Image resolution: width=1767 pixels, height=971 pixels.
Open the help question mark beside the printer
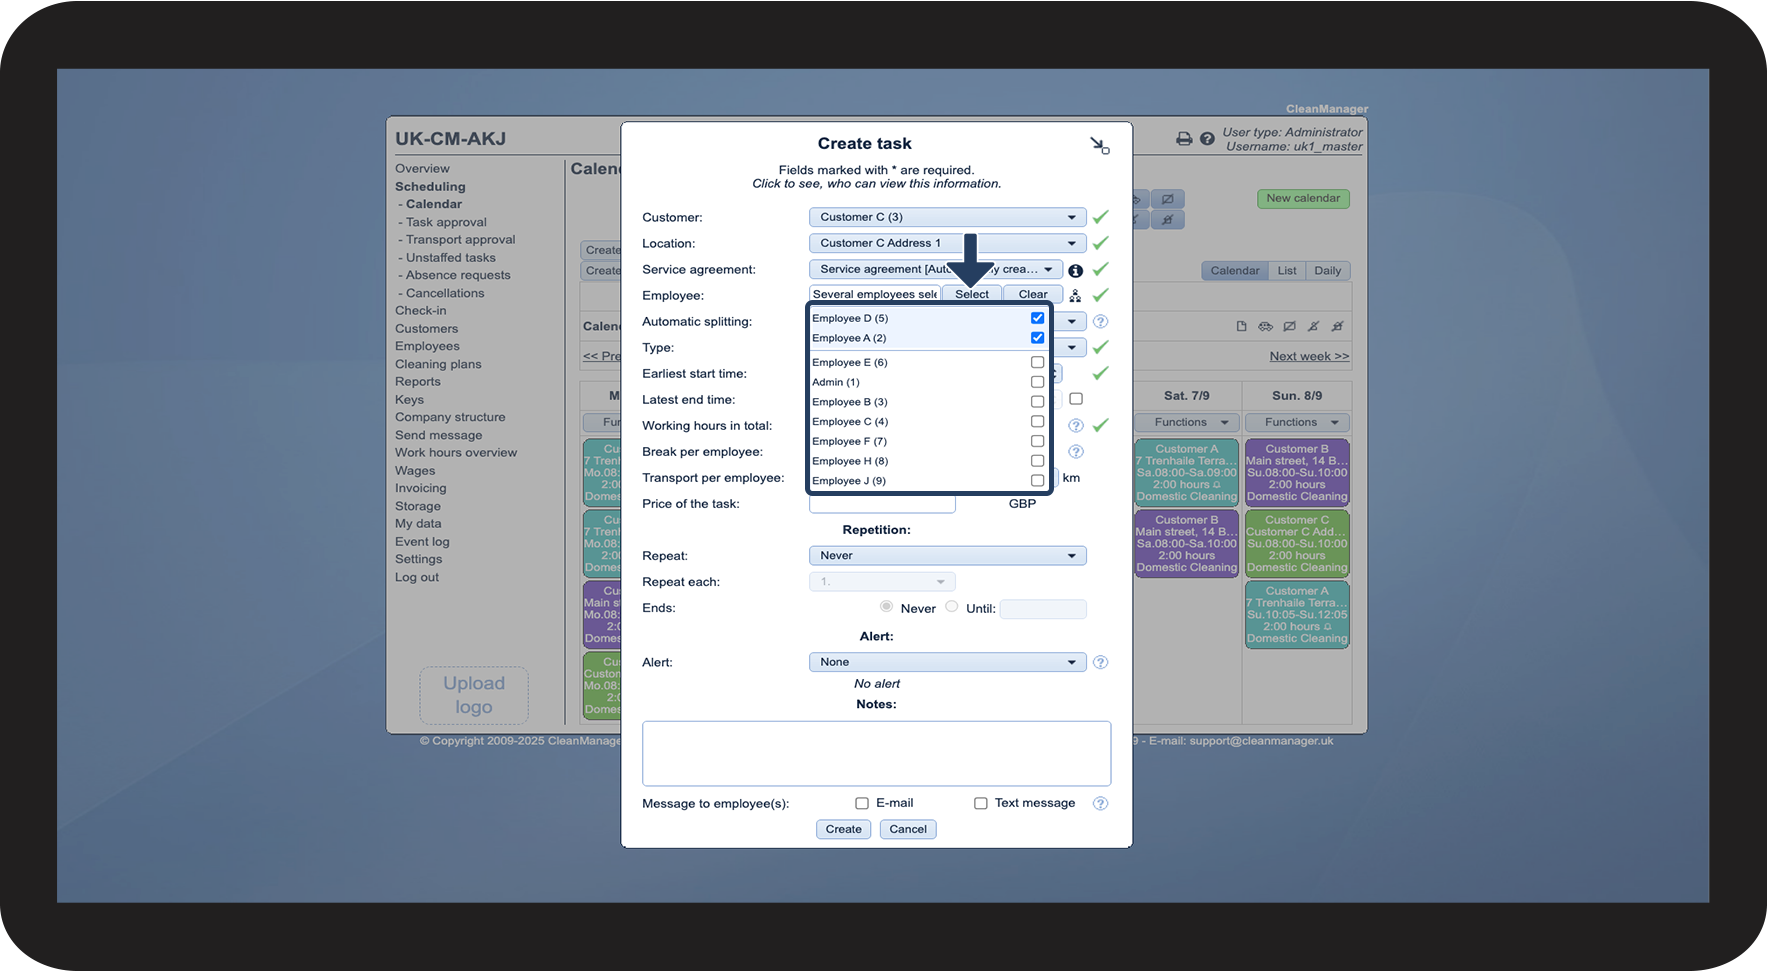click(x=1207, y=139)
